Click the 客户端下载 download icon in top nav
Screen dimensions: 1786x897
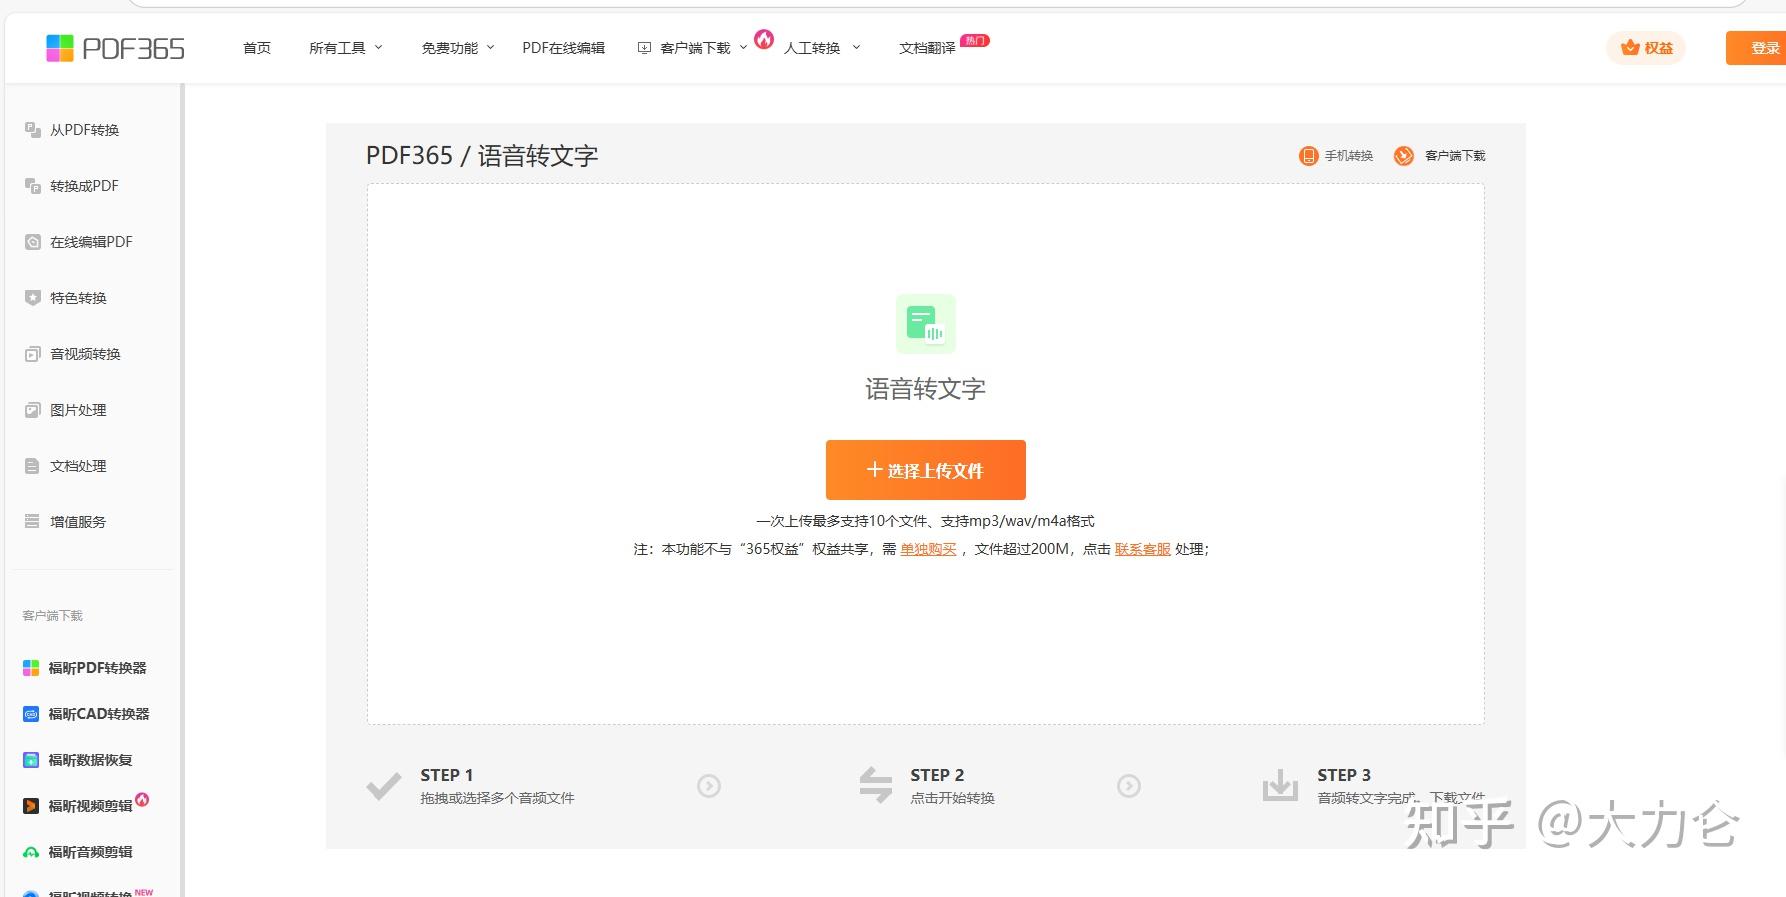(645, 48)
